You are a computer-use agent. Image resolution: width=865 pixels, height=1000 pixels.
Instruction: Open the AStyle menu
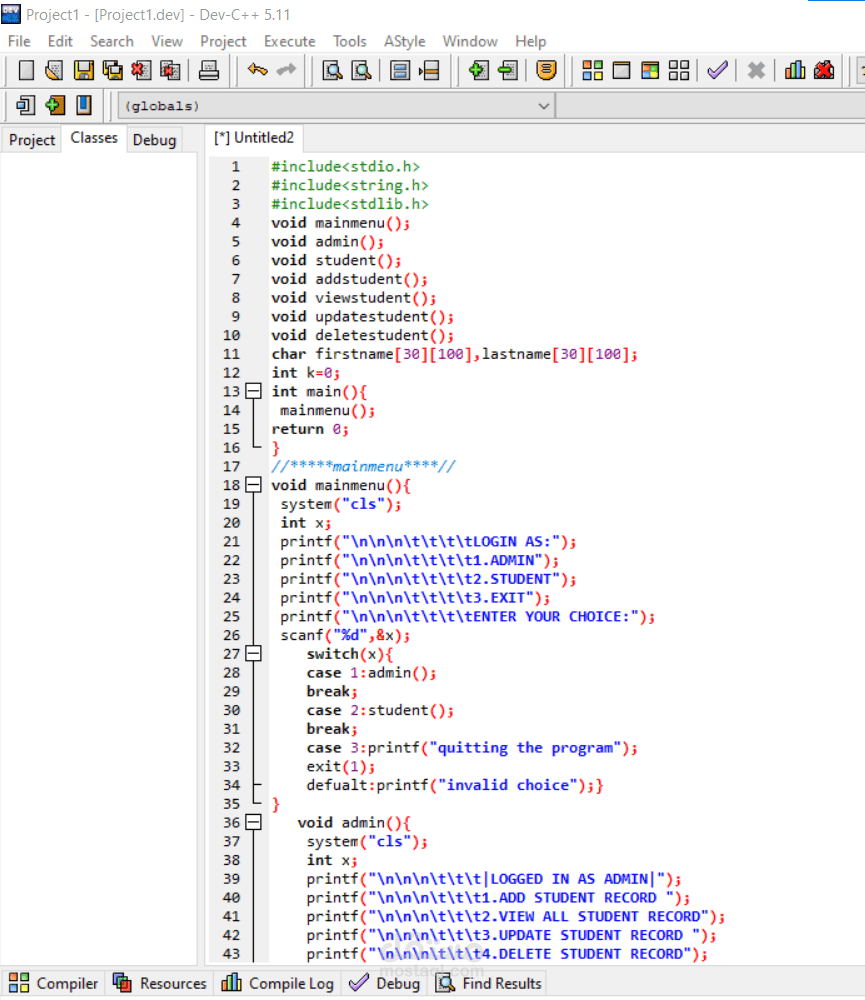[x=404, y=41]
